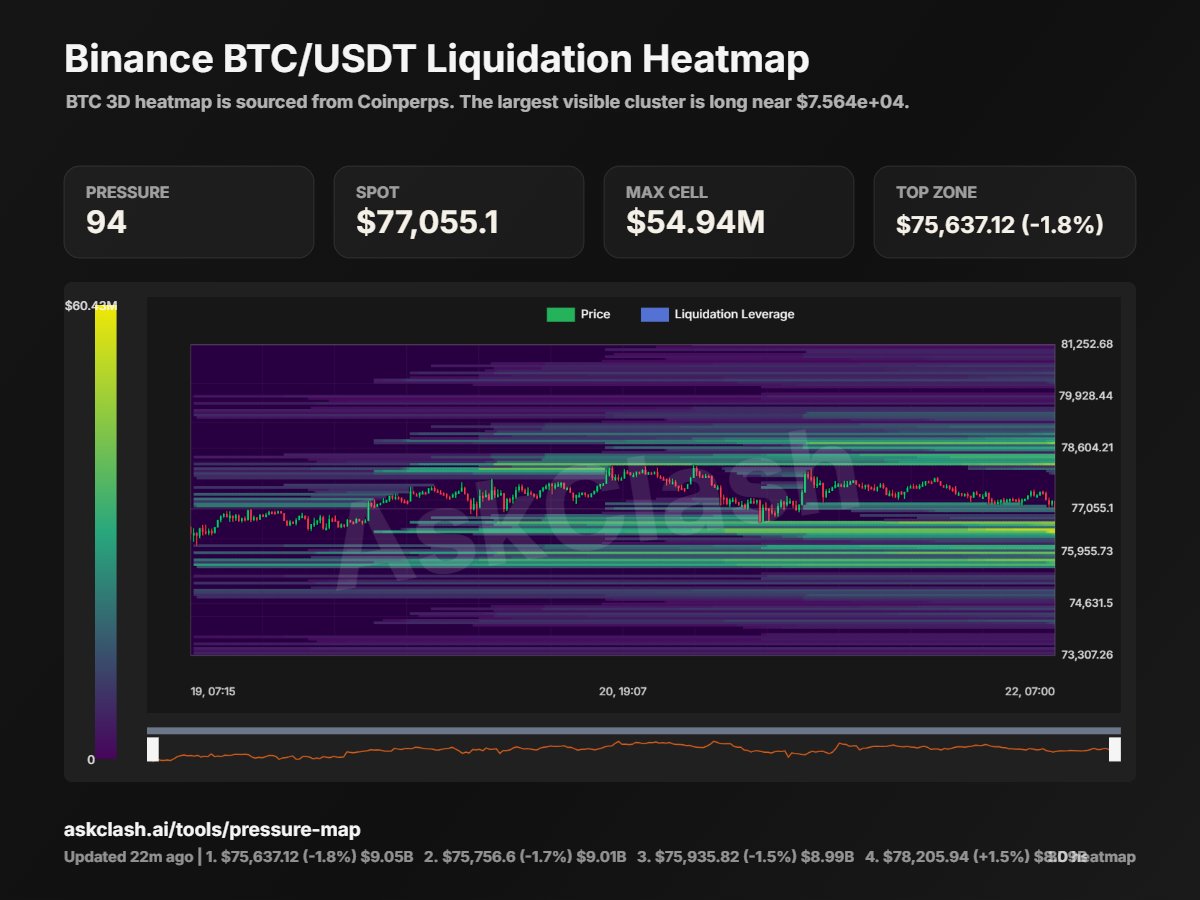The width and height of the screenshot is (1200, 900).
Task: Open the MAX CELL $54.94M card
Action: 729,212
